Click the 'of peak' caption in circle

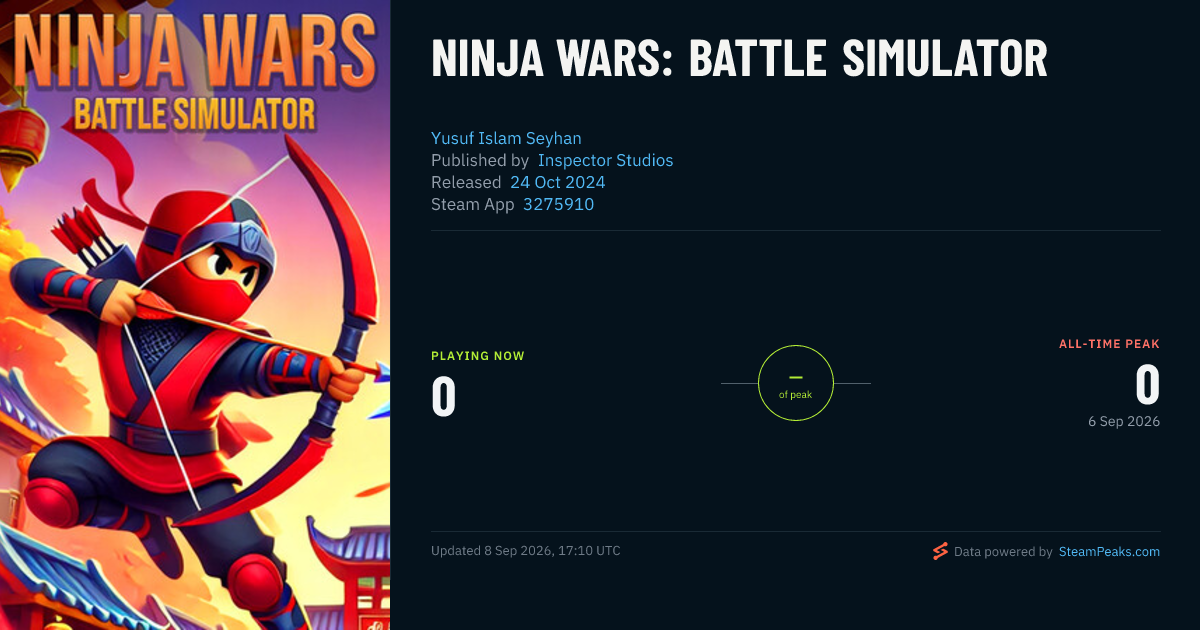(x=796, y=395)
